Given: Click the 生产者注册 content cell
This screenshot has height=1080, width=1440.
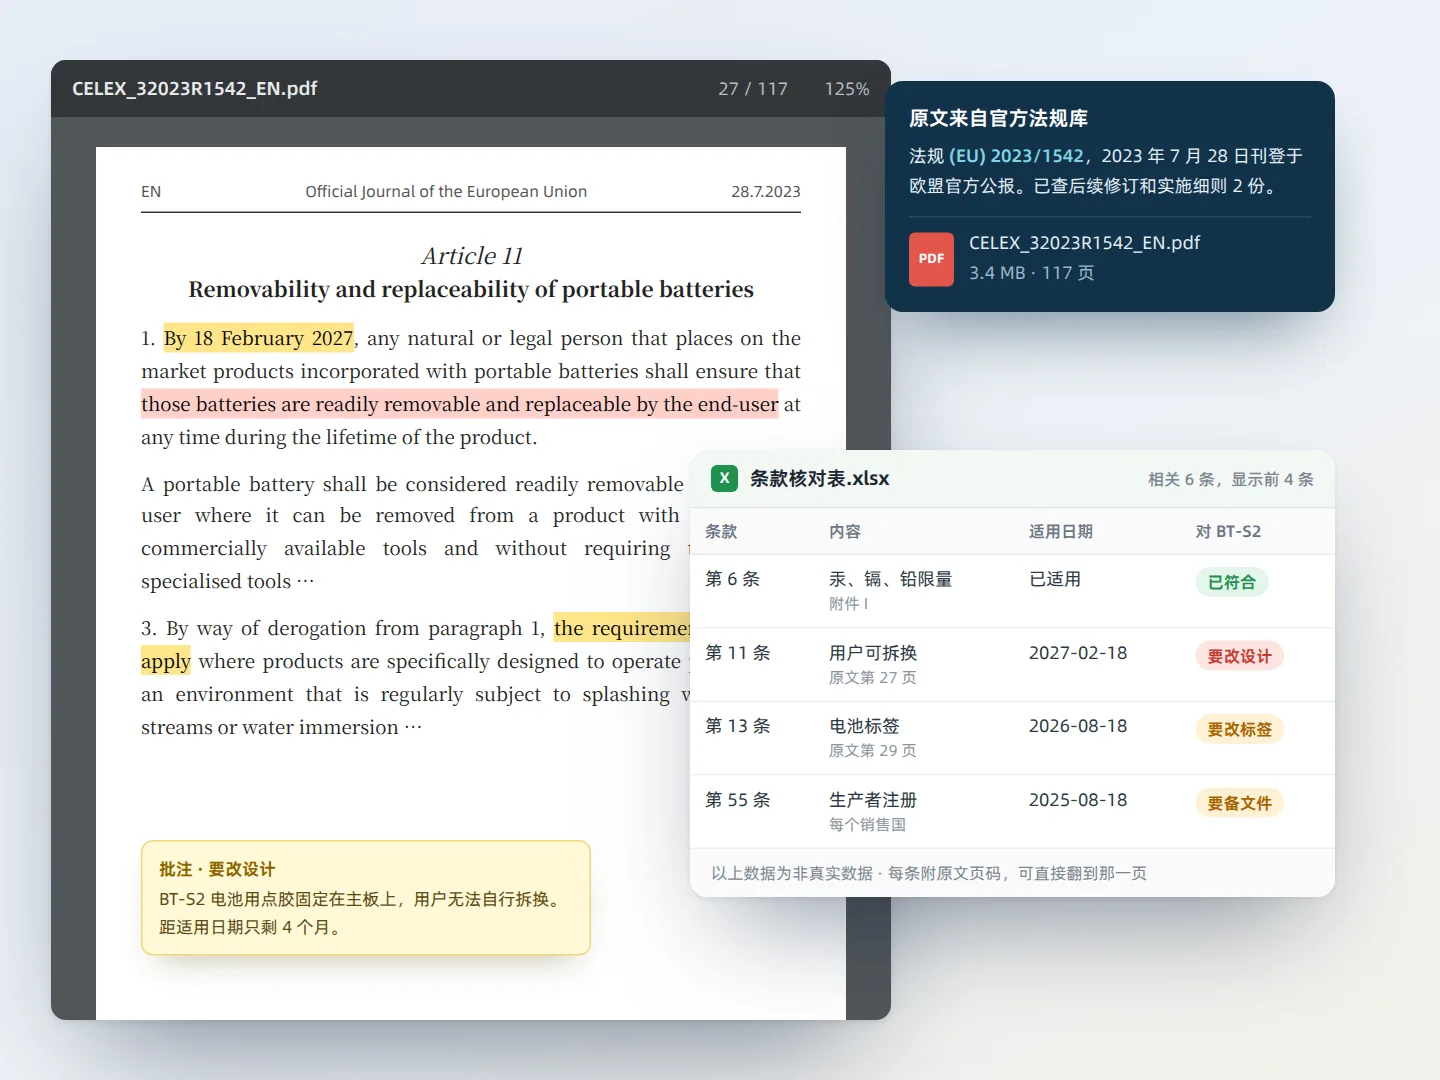Looking at the screenshot, I should (x=873, y=800).
